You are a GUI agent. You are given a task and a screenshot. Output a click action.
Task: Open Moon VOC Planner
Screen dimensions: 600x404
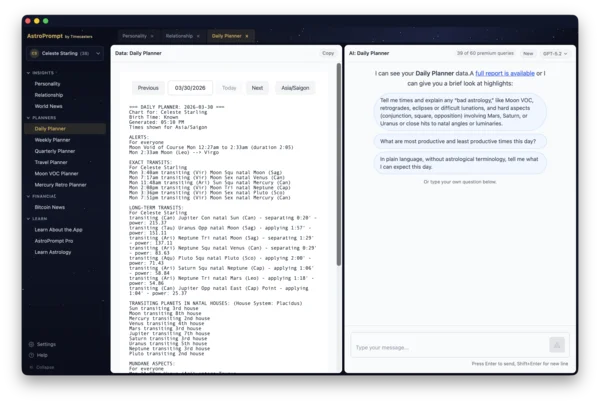[56, 173]
